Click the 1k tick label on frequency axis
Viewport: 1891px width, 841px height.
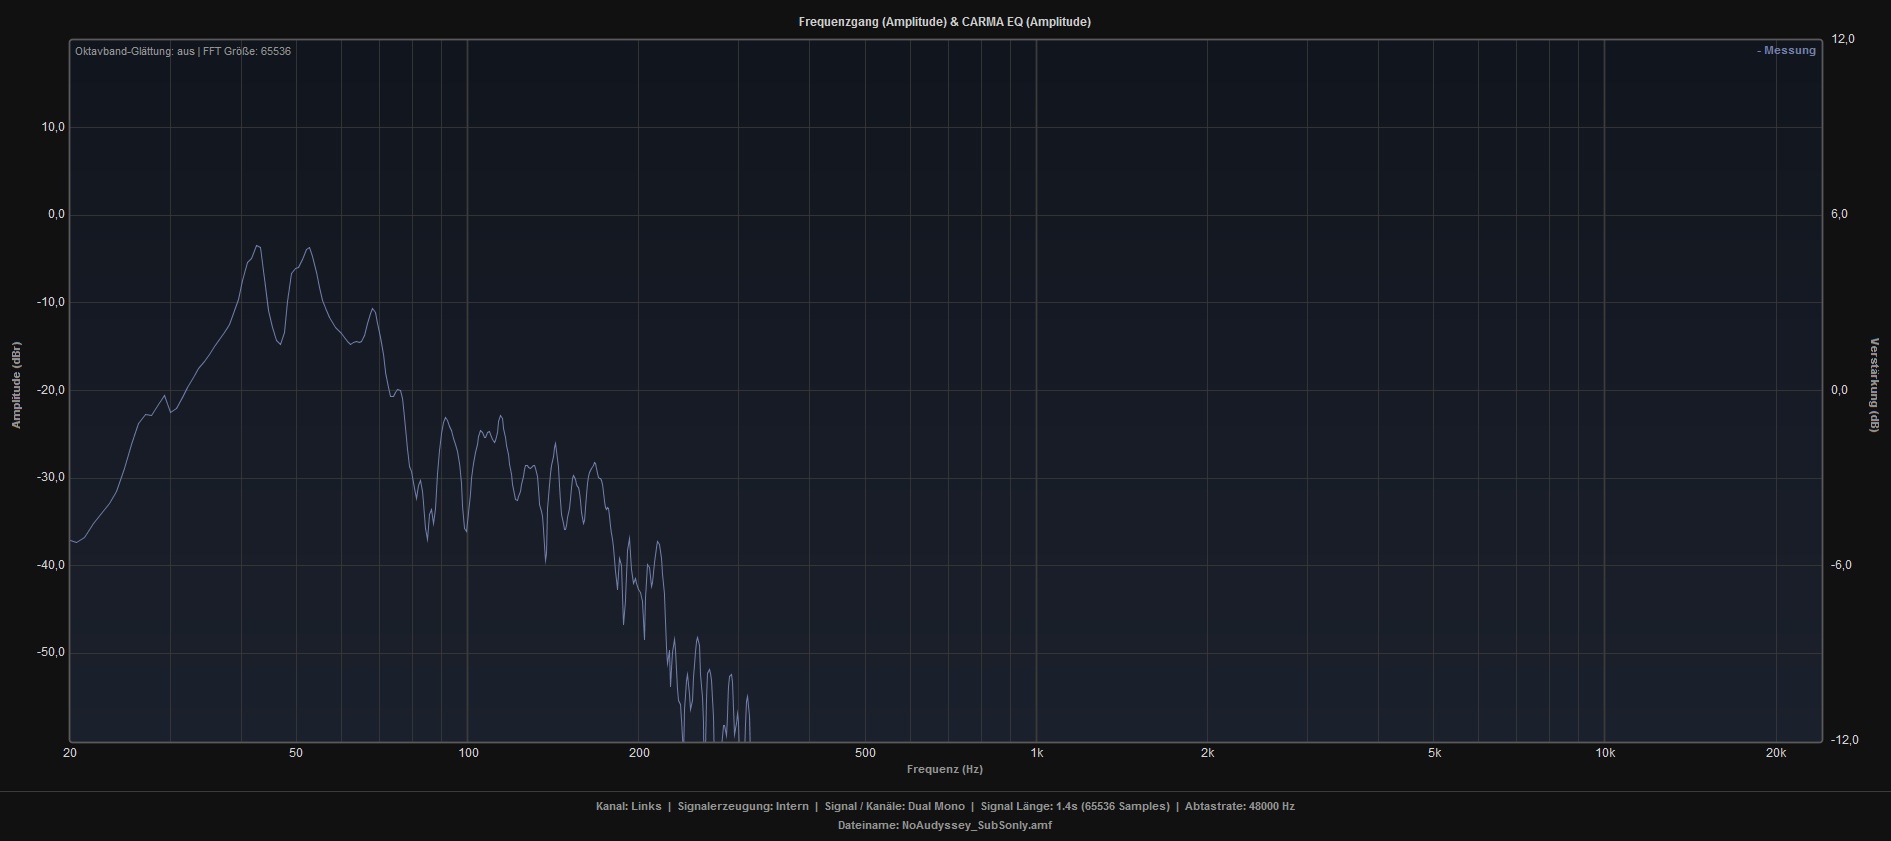click(1037, 753)
